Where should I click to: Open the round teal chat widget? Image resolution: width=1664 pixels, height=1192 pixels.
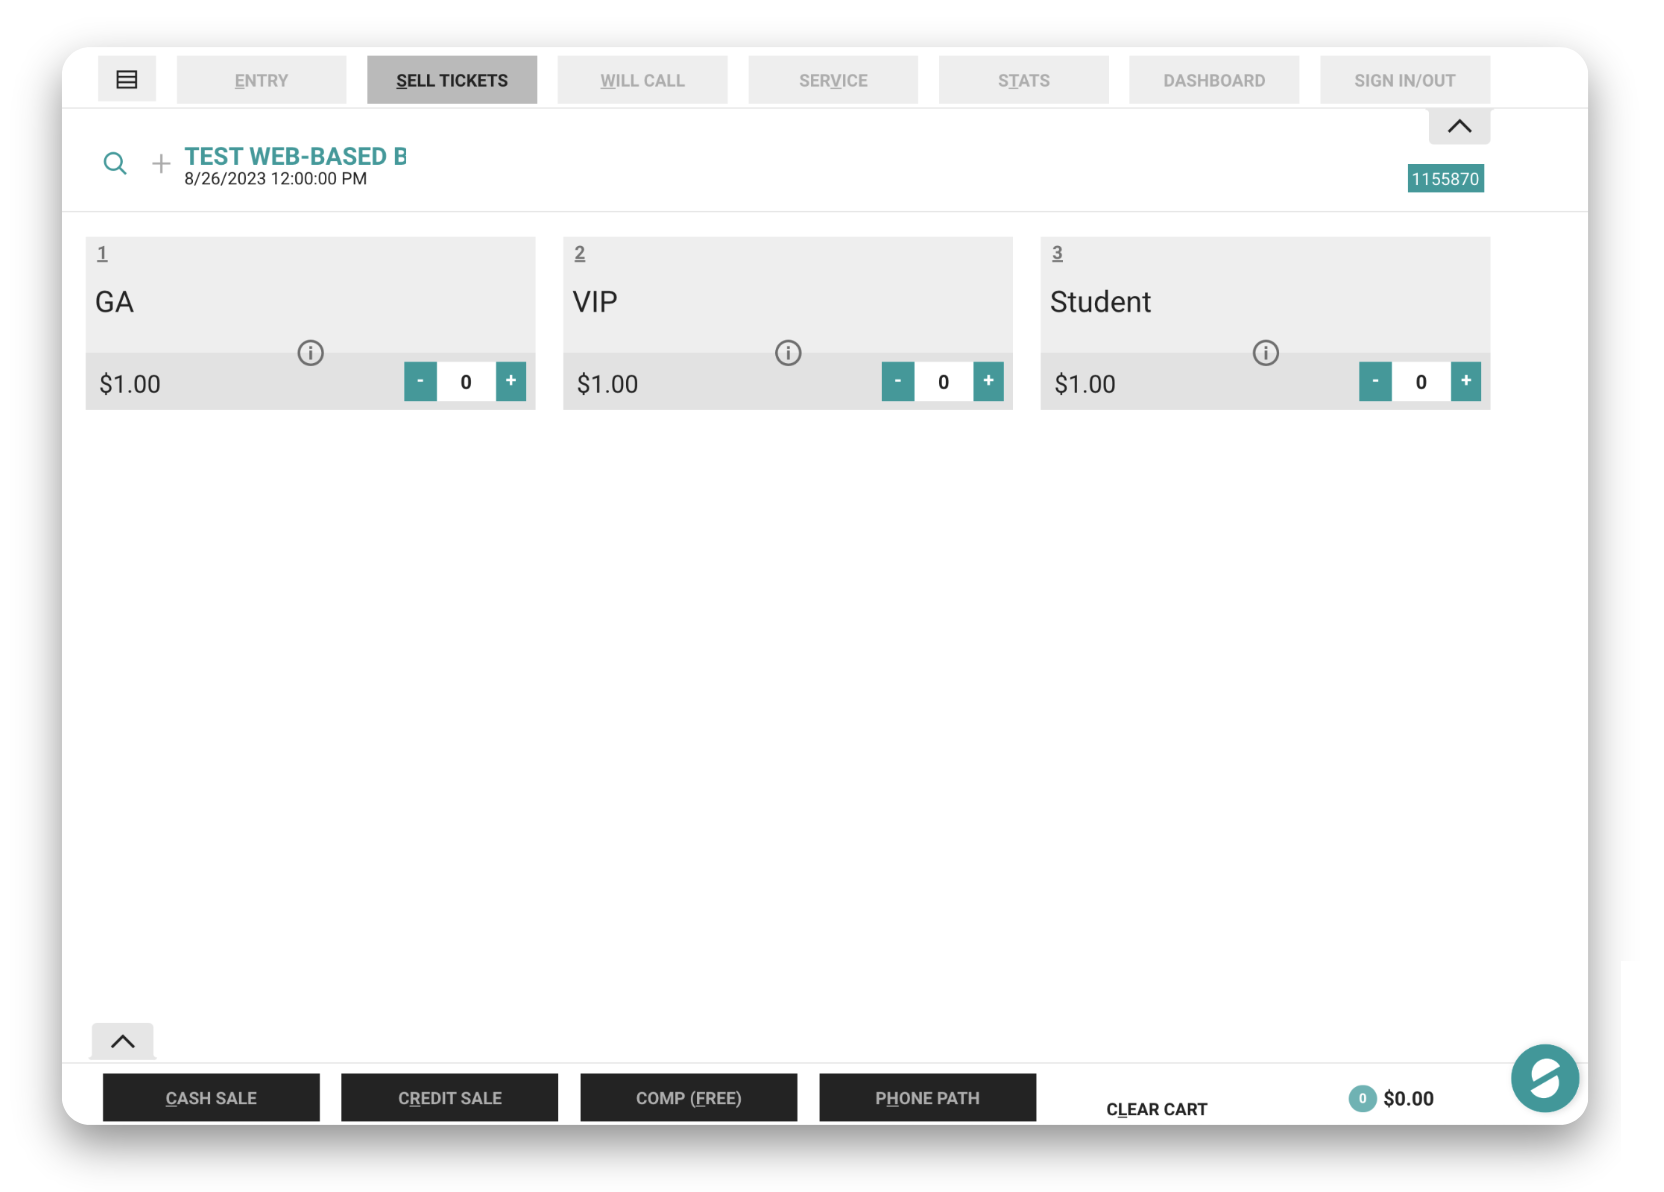coord(1545,1078)
